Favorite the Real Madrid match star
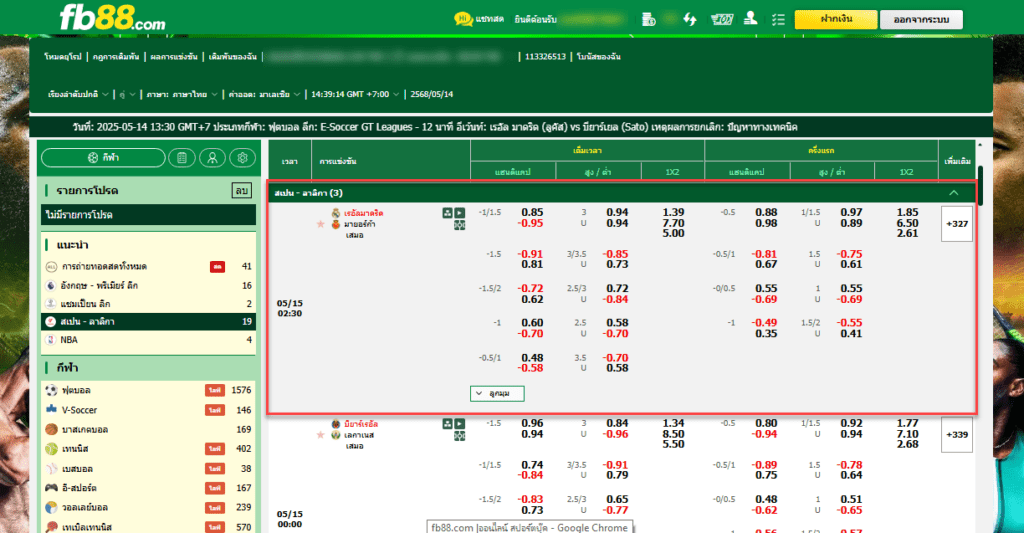Screen dimensions: 1024x533 [x=321, y=224]
